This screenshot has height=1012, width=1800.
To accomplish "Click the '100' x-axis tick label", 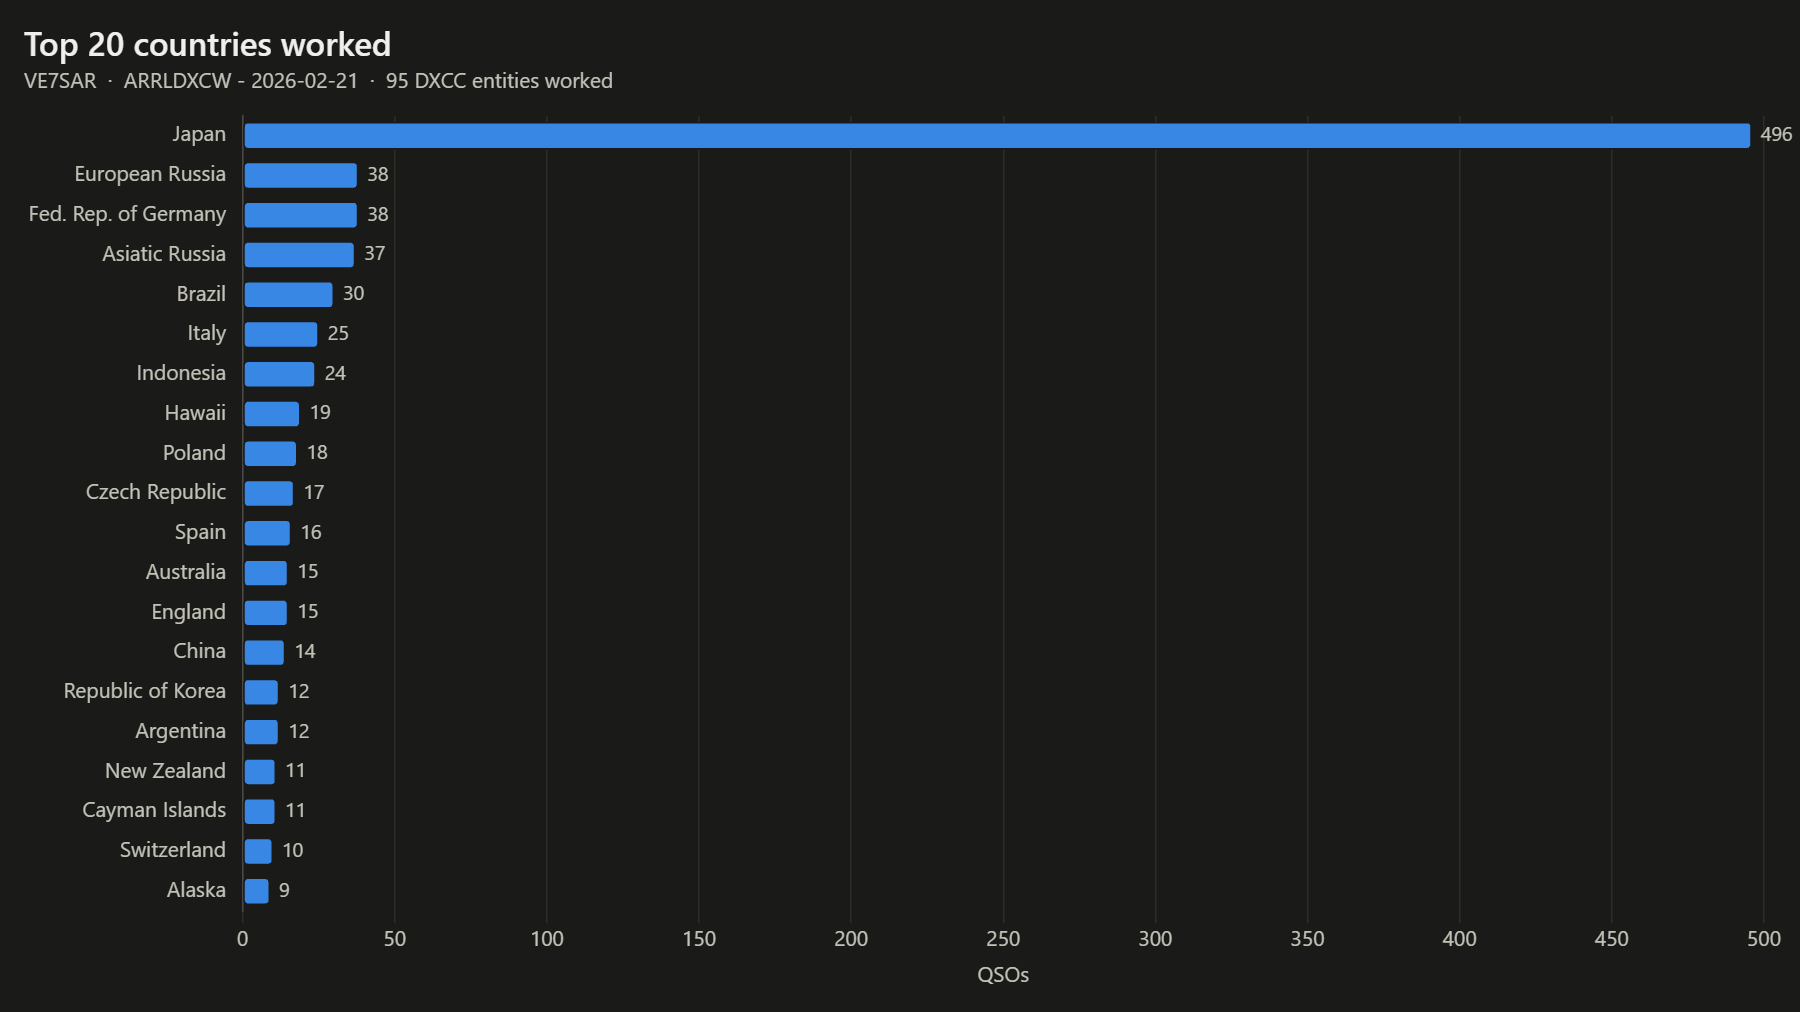I will click(547, 939).
